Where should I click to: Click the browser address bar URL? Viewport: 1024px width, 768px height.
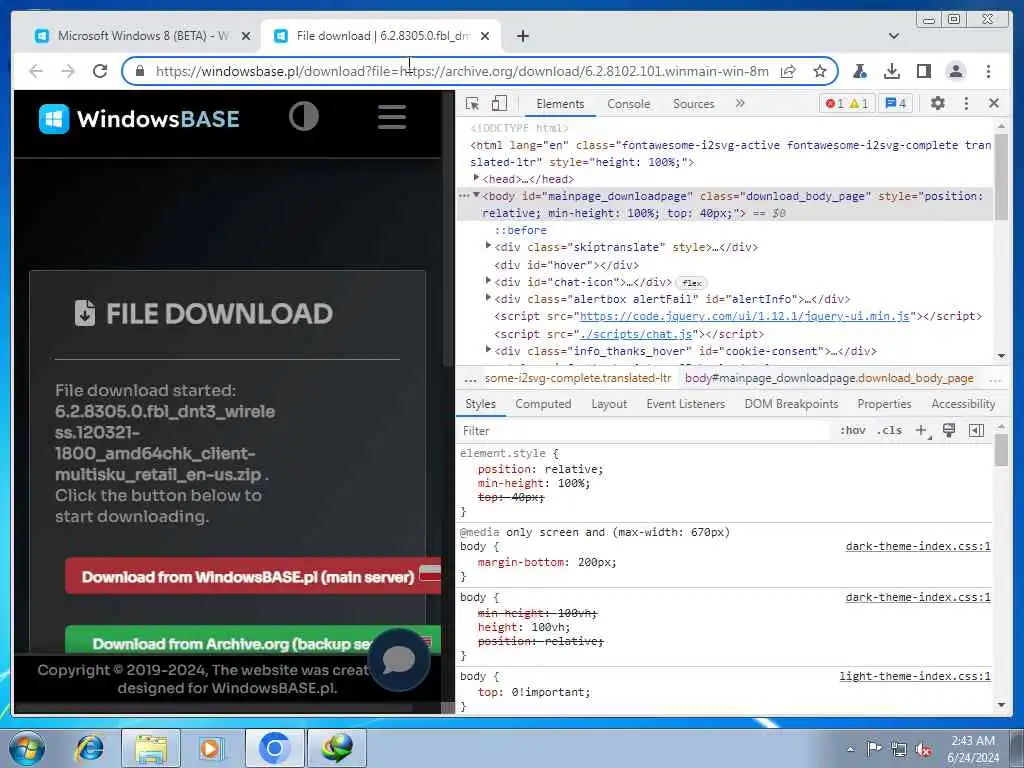(x=462, y=71)
